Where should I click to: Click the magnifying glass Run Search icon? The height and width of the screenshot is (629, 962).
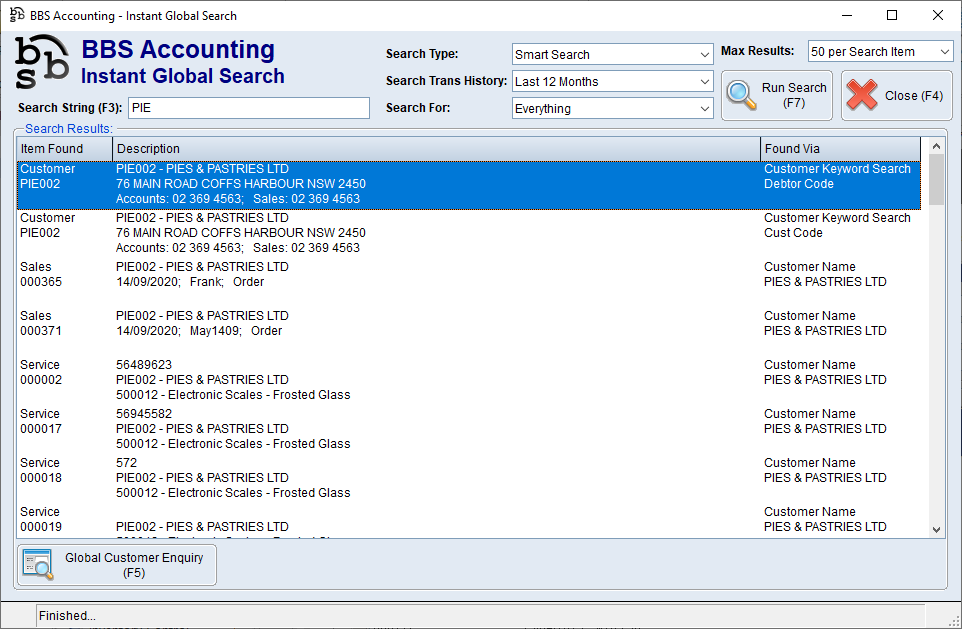tap(742, 95)
